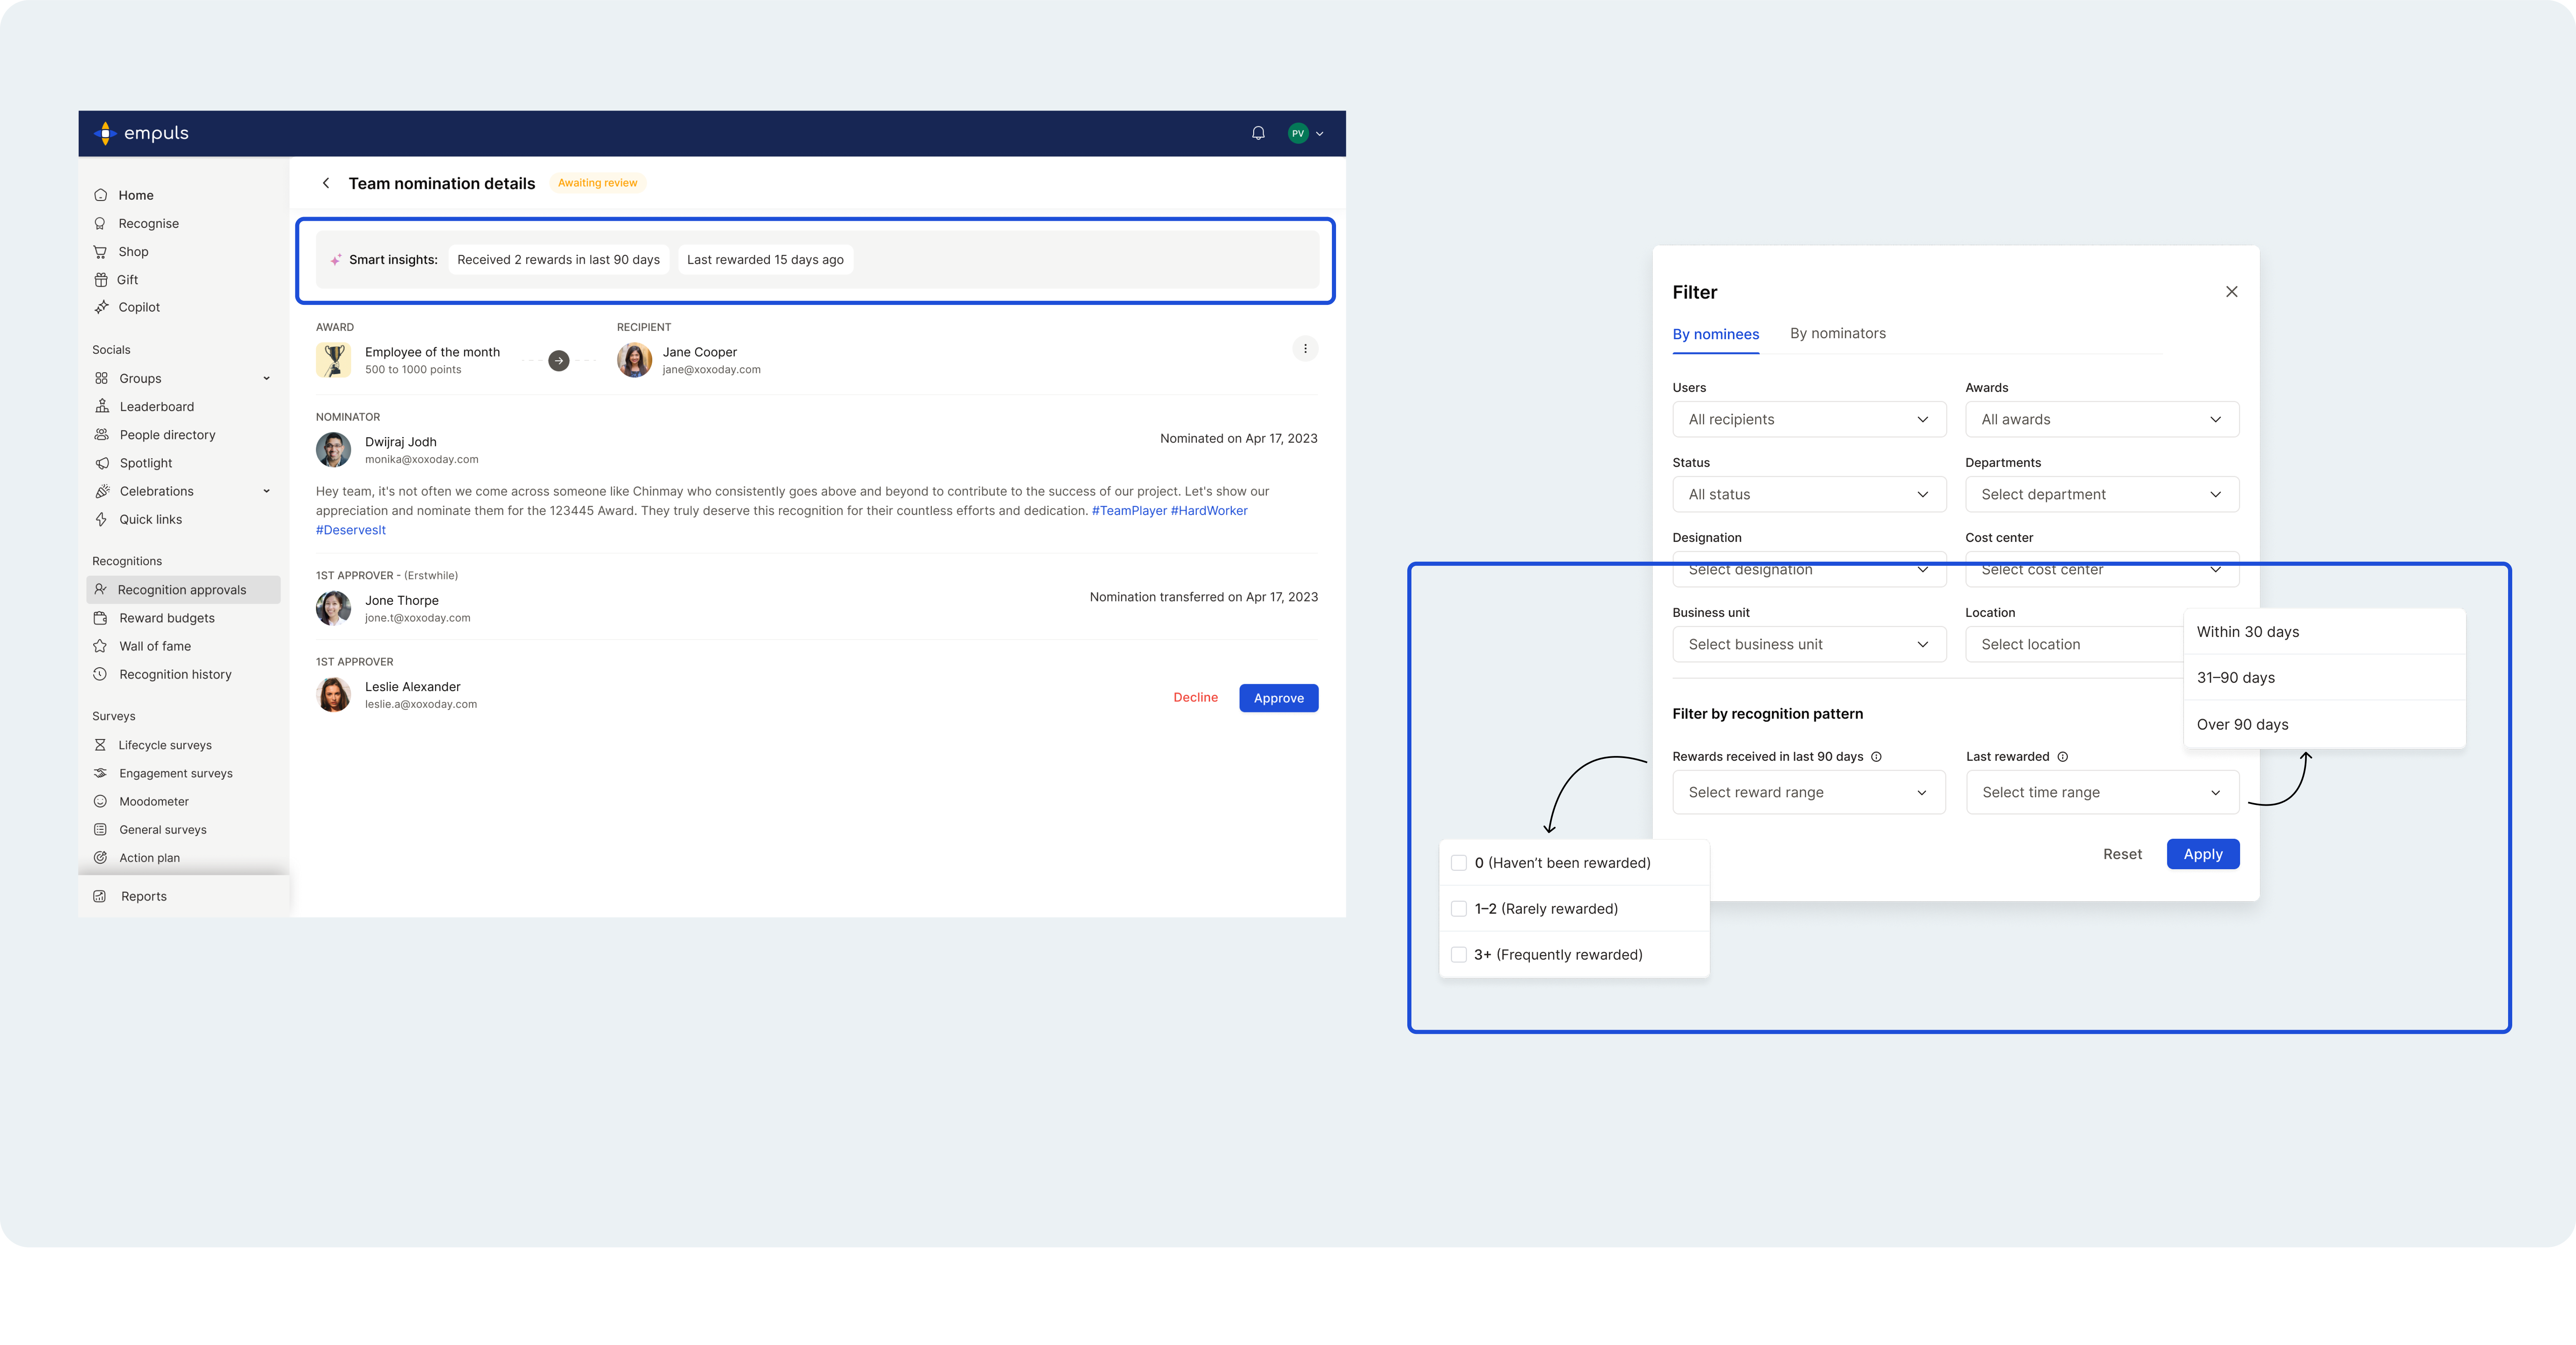Image resolution: width=2576 pixels, height=1345 pixels.
Task: Open the Select business unit dropdown
Action: click(x=1809, y=644)
